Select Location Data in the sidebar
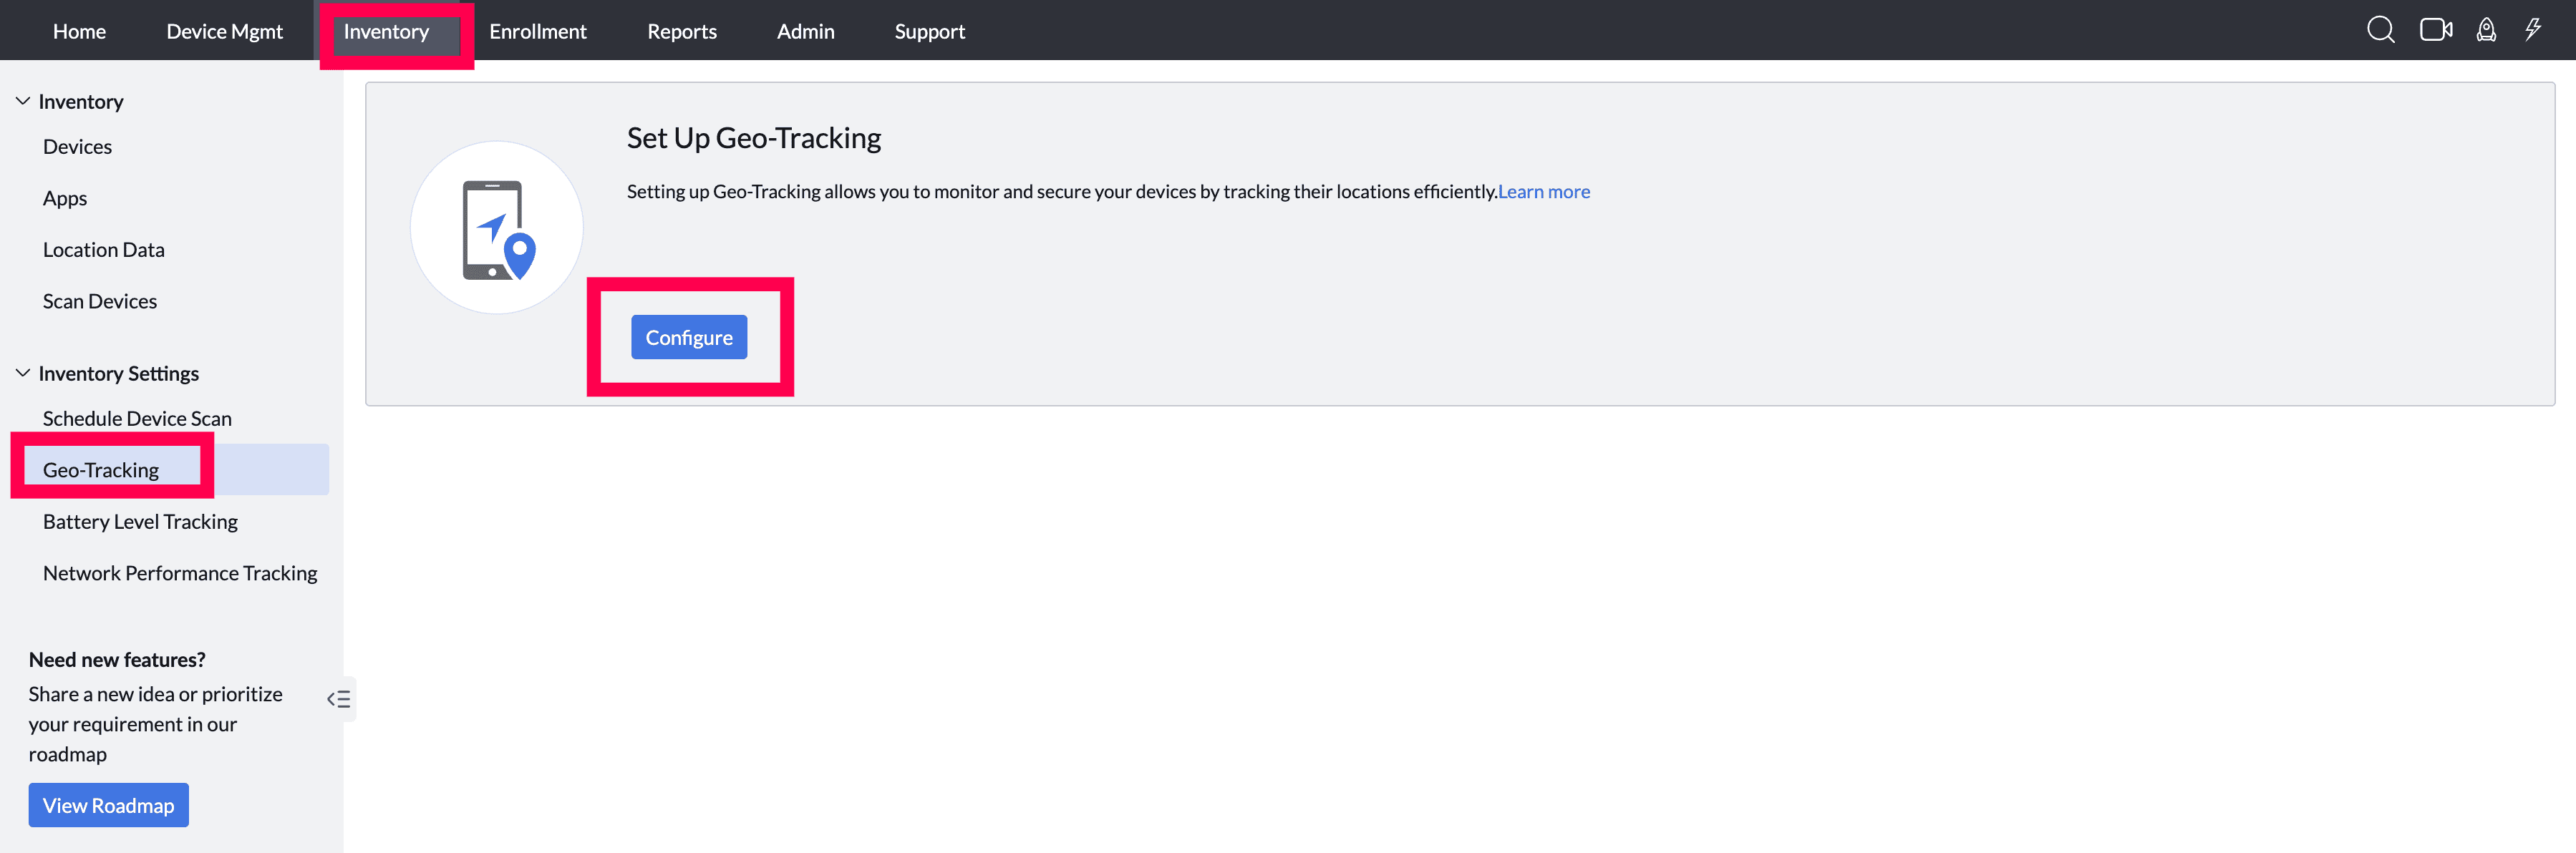The height and width of the screenshot is (853, 2576). pos(103,249)
